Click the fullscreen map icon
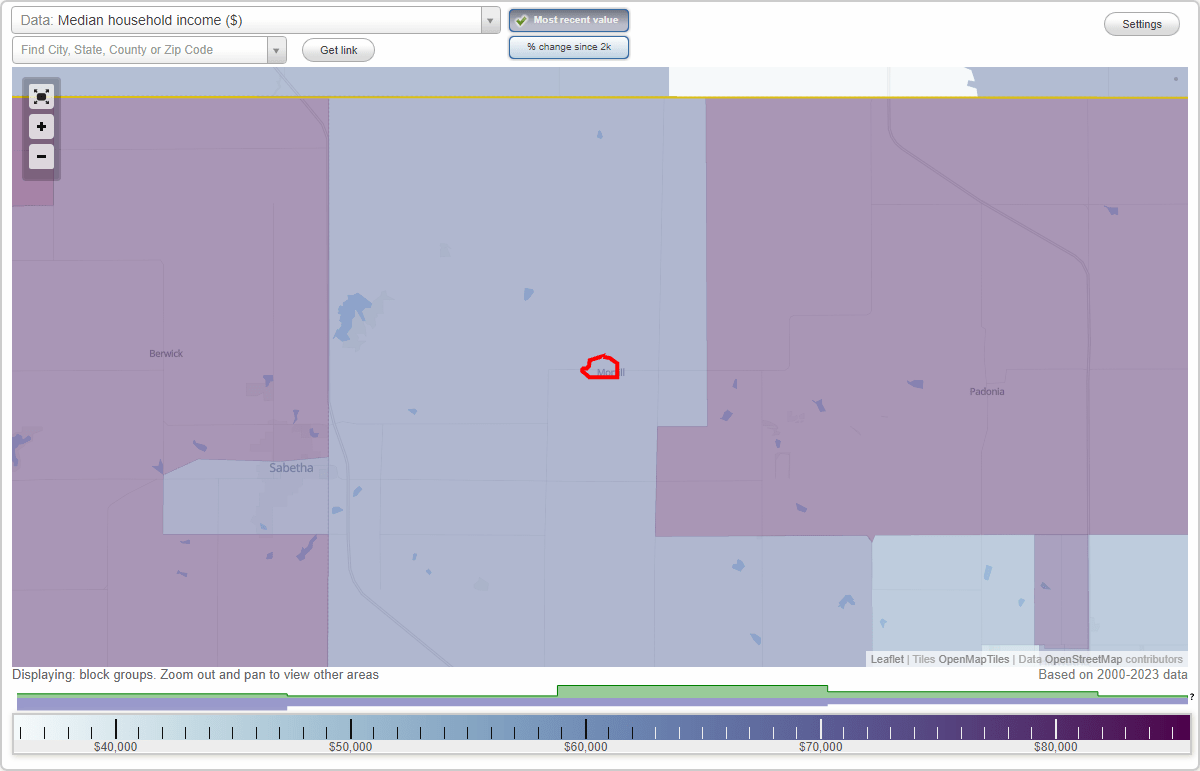The image size is (1200, 771). 41,96
